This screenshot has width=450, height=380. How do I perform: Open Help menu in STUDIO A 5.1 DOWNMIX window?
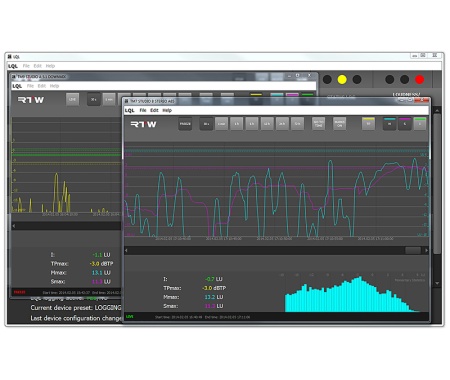pyautogui.click(x=54, y=86)
